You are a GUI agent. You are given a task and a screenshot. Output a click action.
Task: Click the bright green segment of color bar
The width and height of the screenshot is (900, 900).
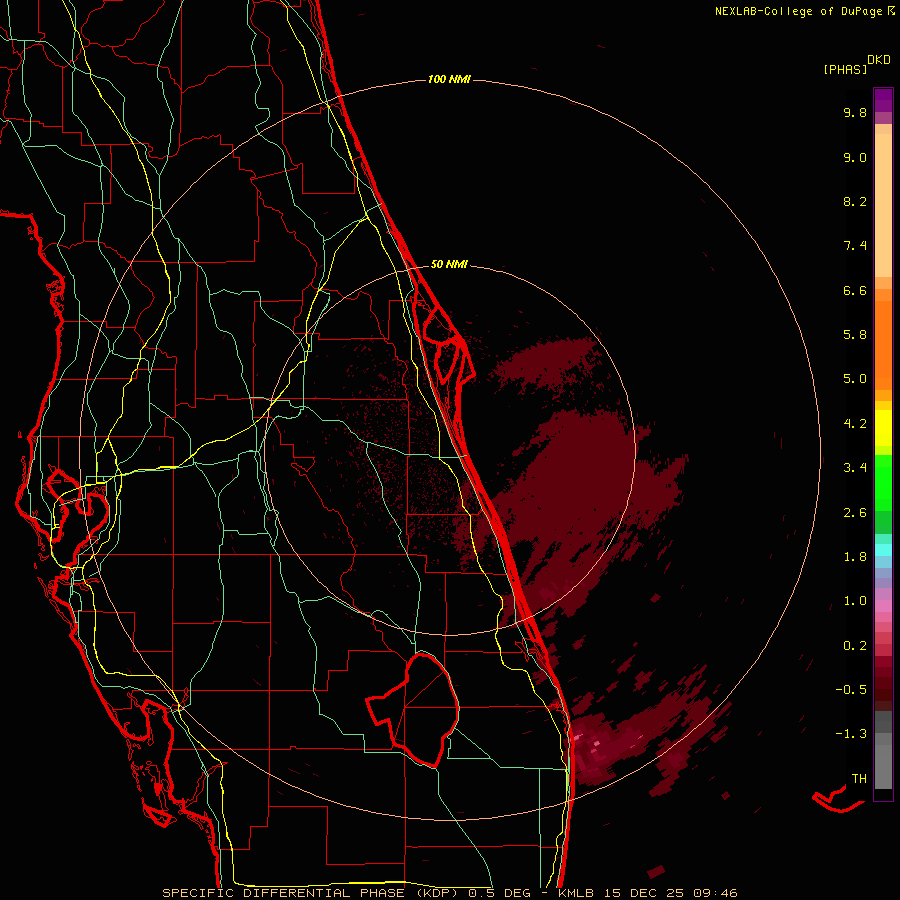[x=883, y=485]
